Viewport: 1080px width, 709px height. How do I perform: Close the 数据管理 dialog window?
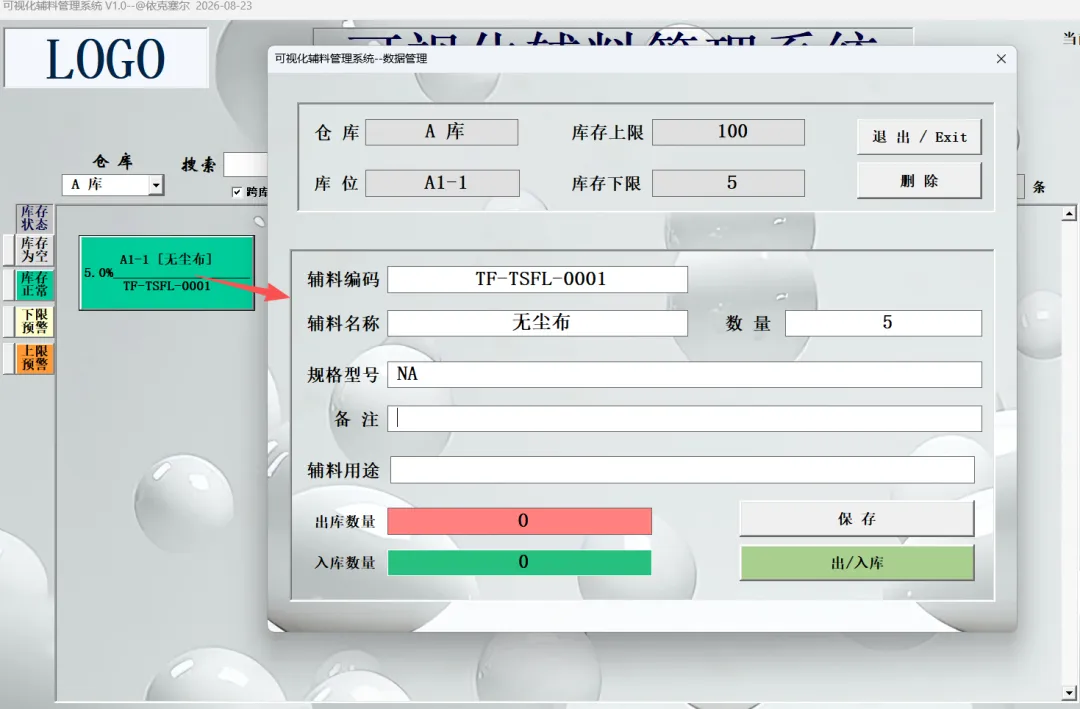tap(1001, 59)
